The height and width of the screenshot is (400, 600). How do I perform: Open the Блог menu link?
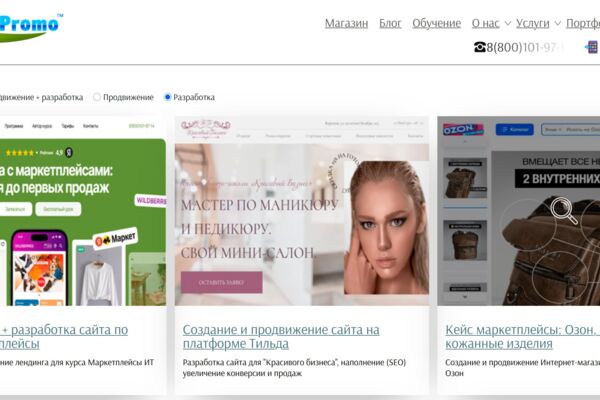(x=390, y=23)
